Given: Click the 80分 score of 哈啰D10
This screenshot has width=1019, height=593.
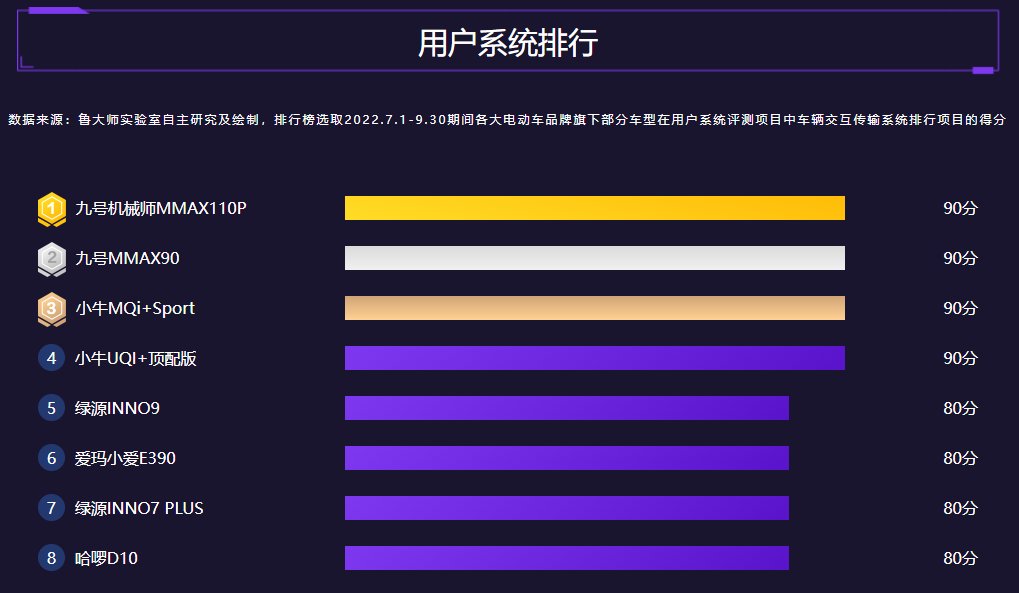Looking at the screenshot, I should (960, 558).
